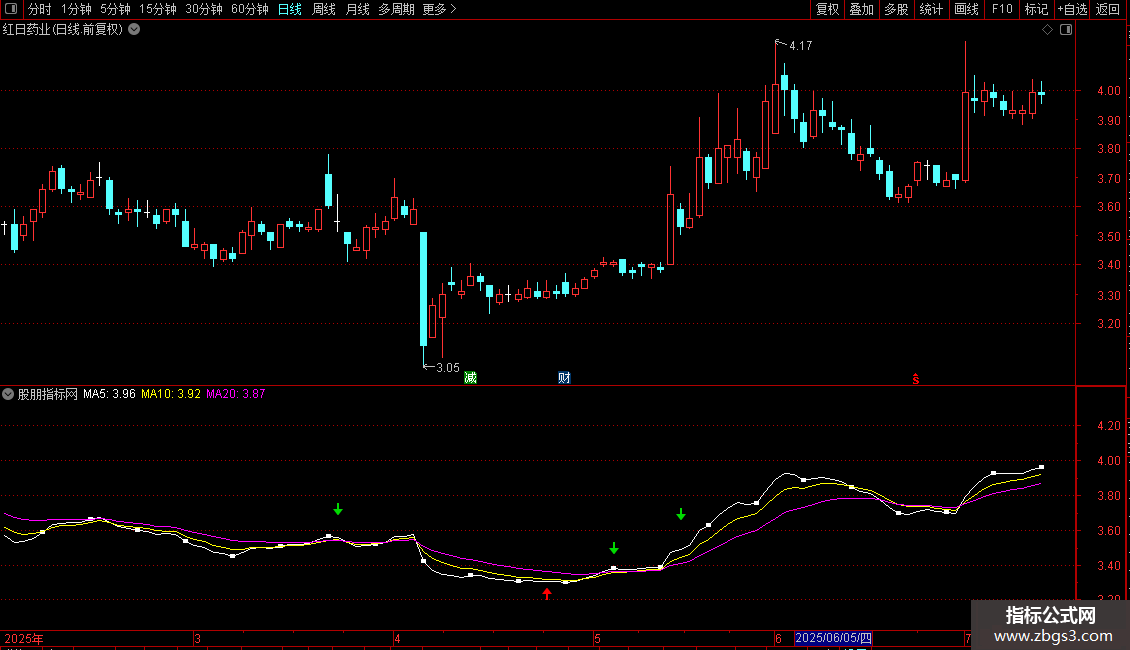Click the red S marker on timeline
Viewport: 1130px width, 650px height.
point(916,379)
